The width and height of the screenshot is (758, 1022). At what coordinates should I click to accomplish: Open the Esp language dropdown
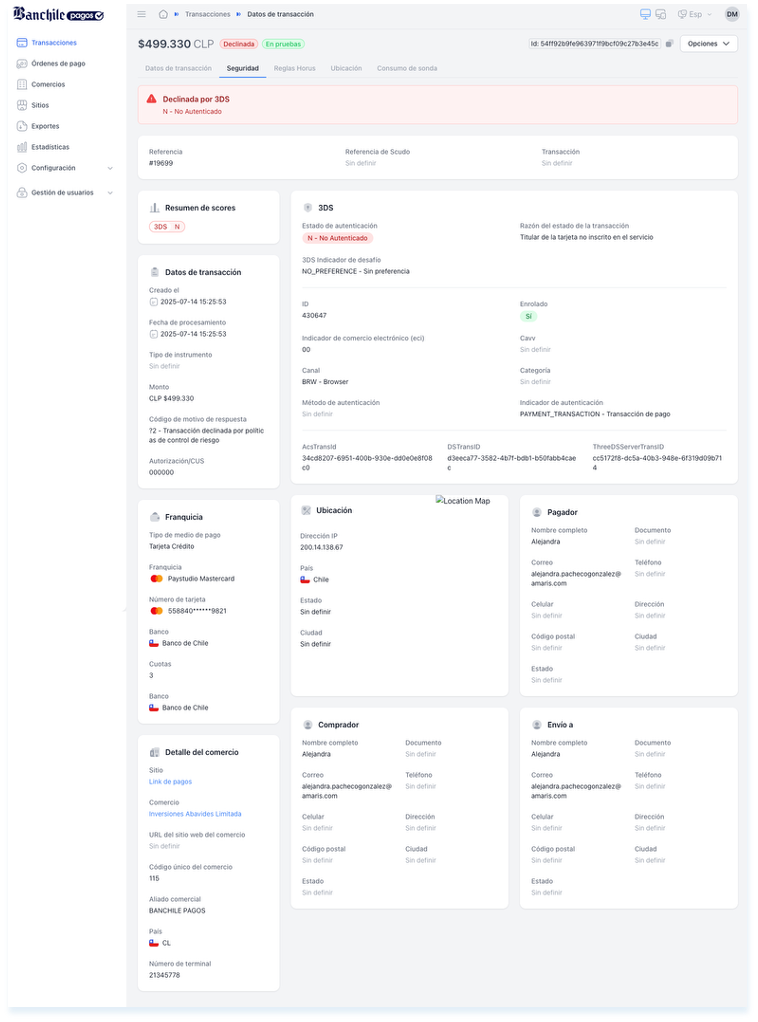tap(695, 14)
